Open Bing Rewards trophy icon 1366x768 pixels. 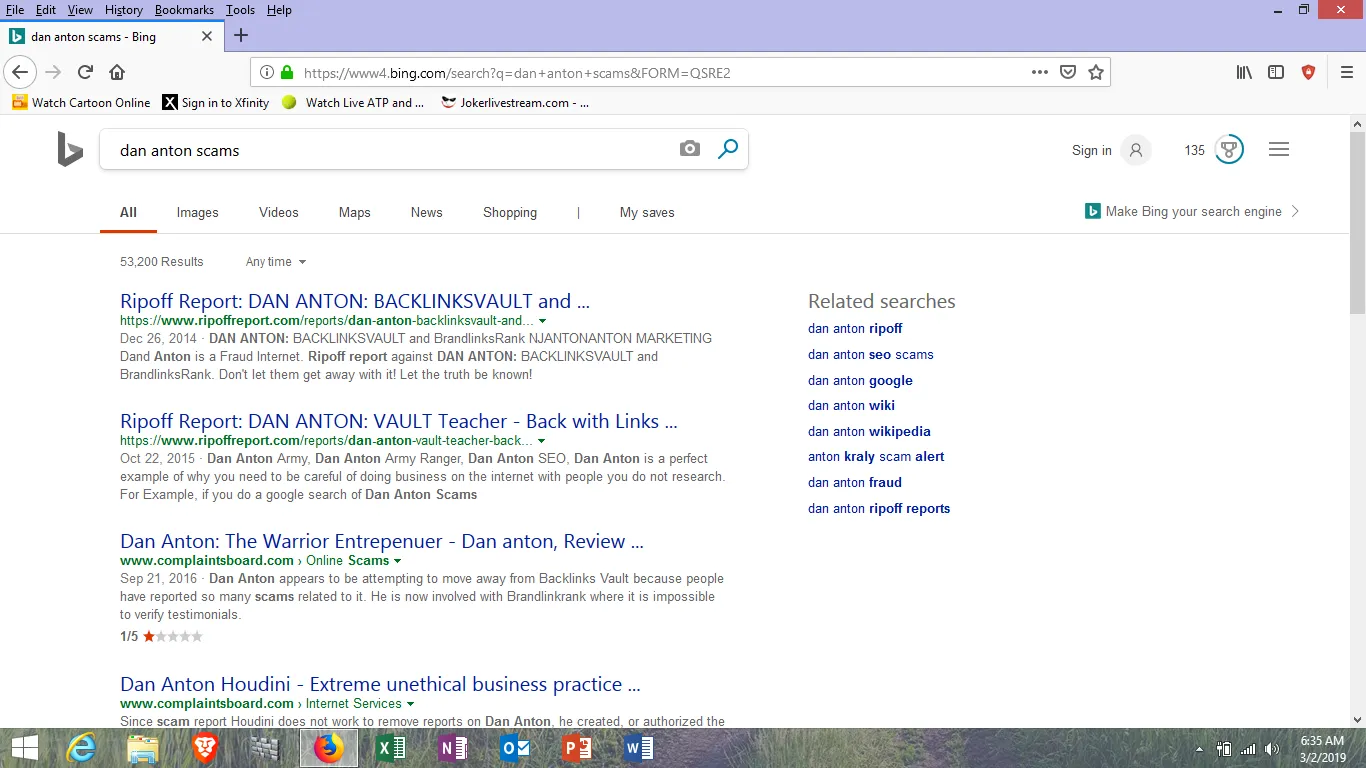click(x=1229, y=150)
